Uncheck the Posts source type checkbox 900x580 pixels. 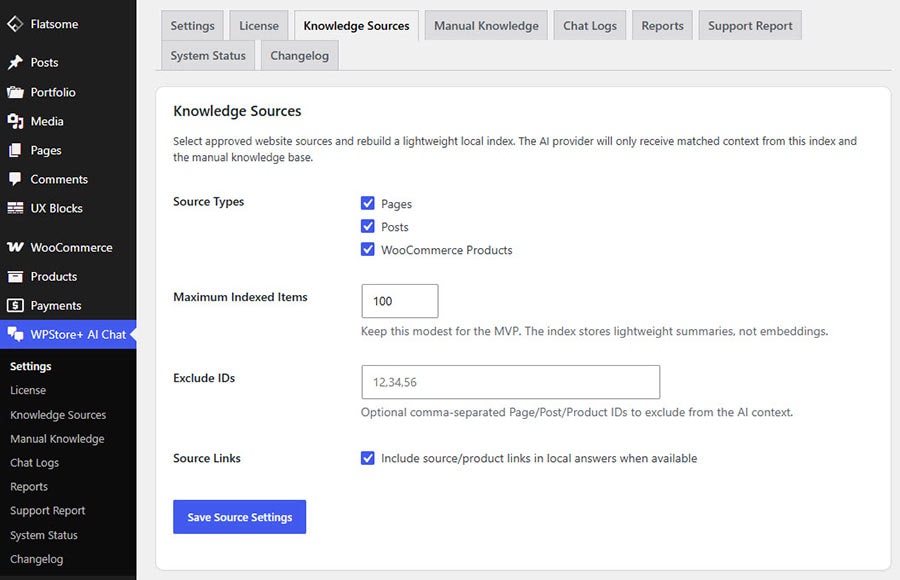click(367, 226)
